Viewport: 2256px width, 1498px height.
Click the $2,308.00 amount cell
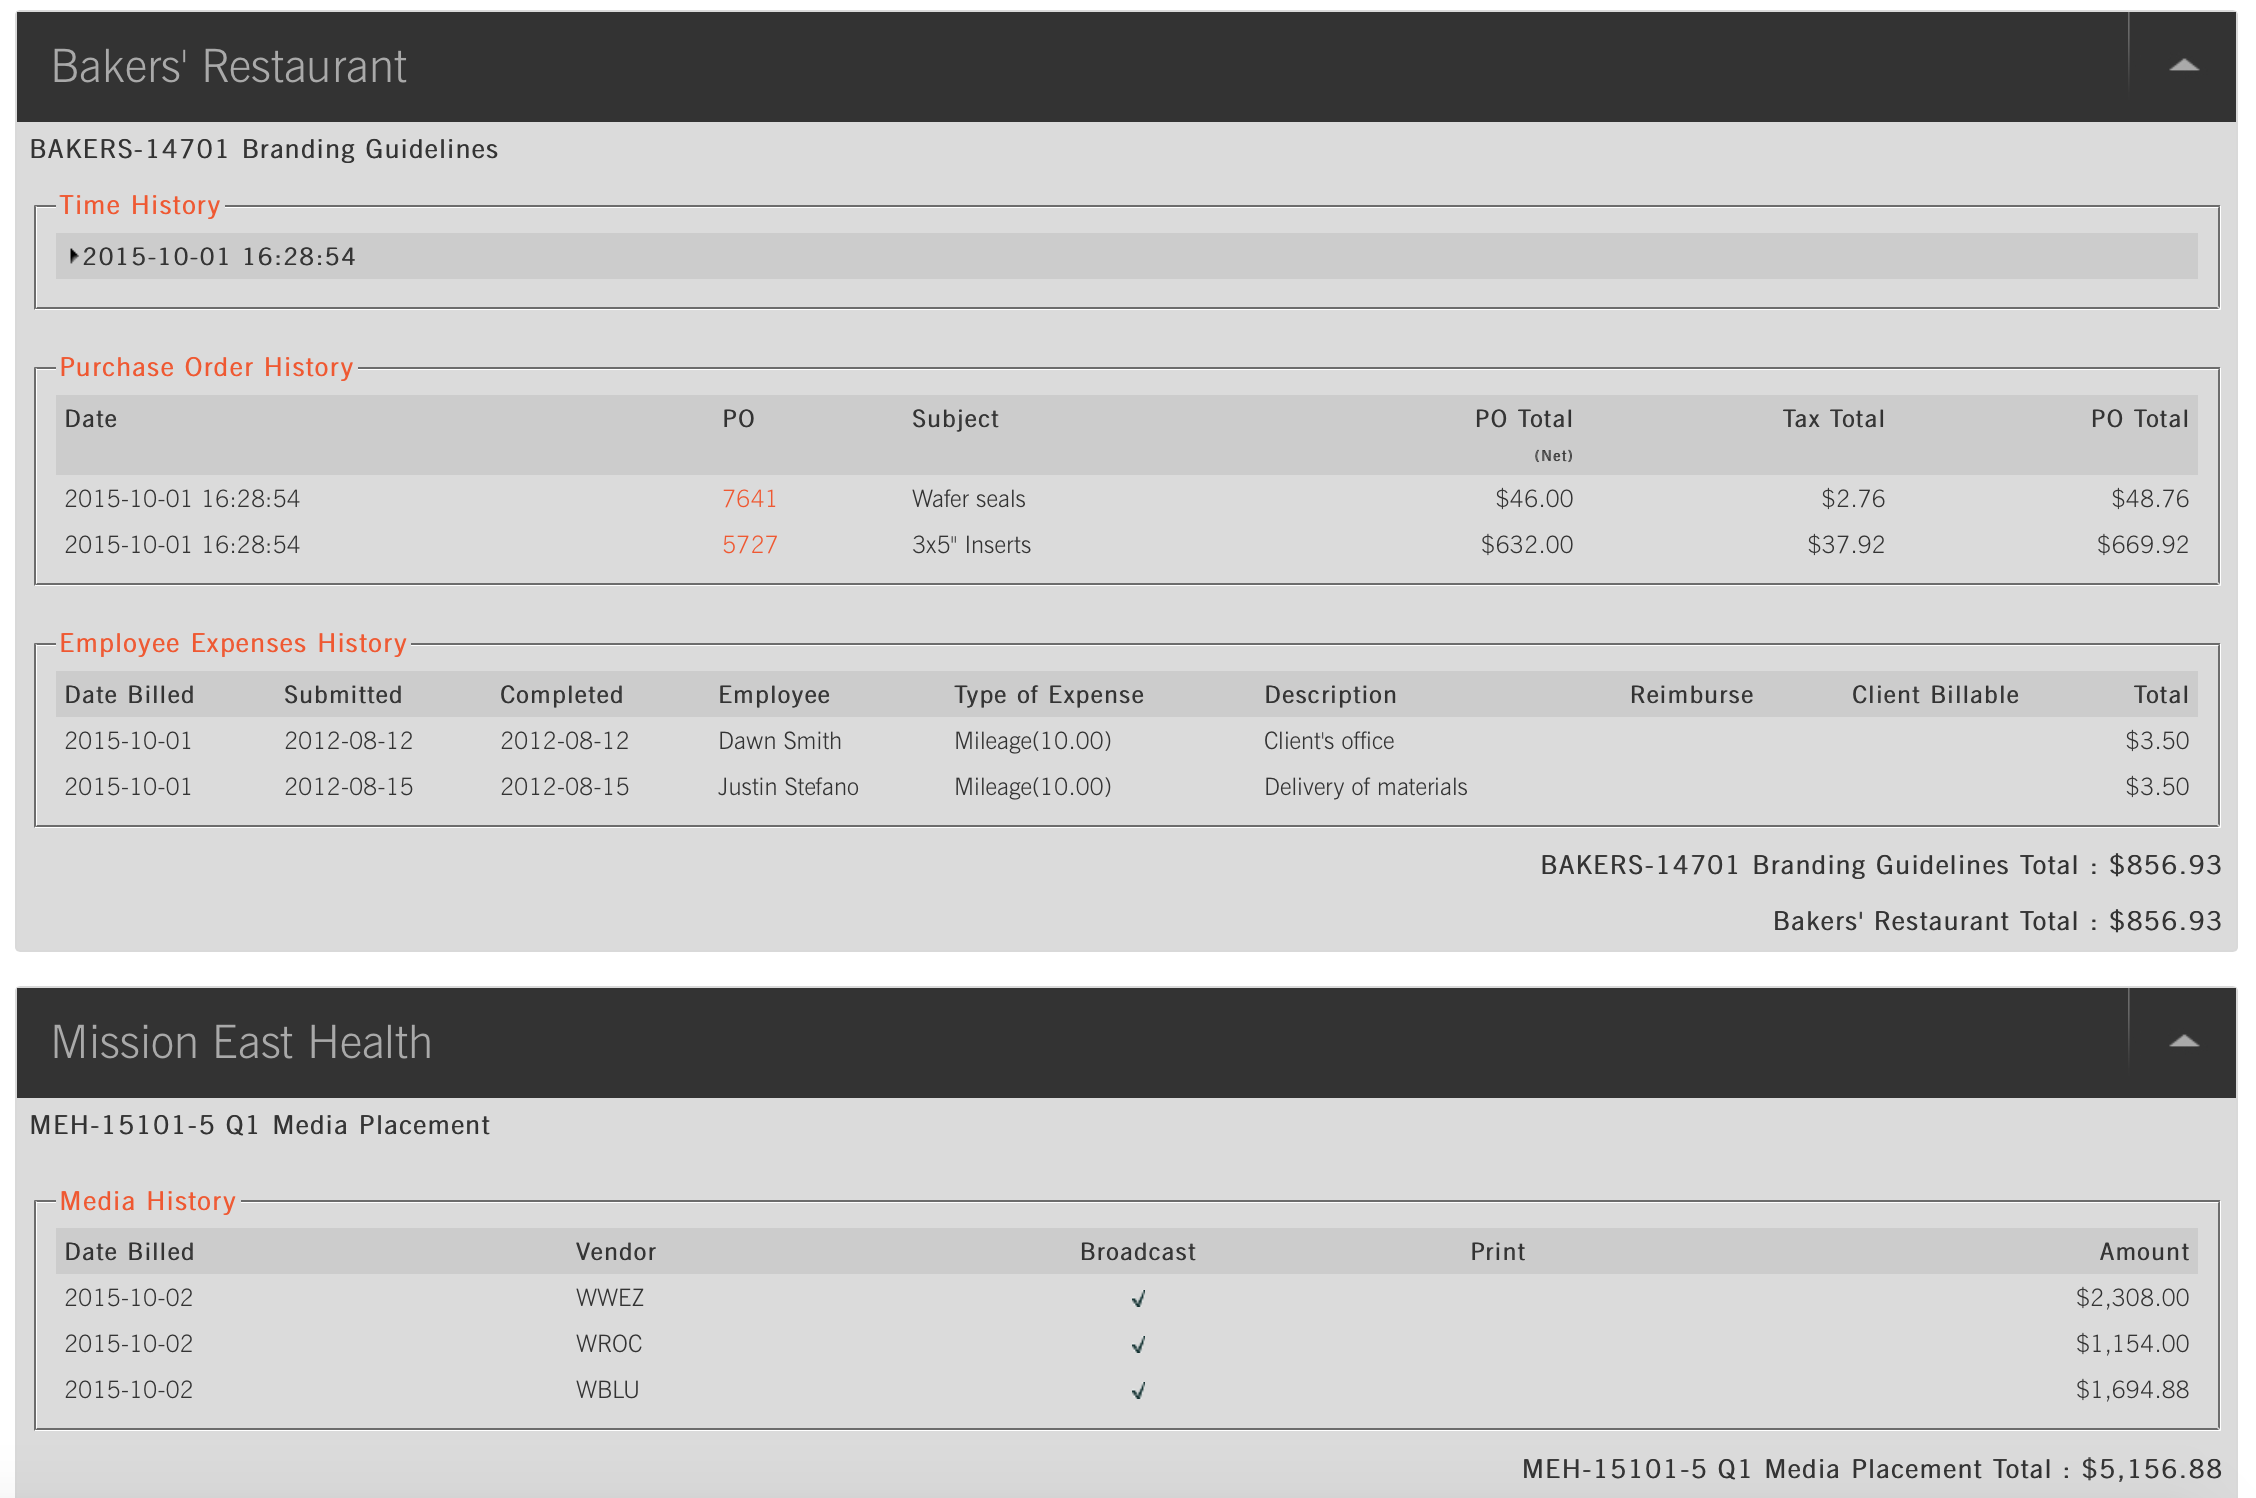tap(2132, 1298)
